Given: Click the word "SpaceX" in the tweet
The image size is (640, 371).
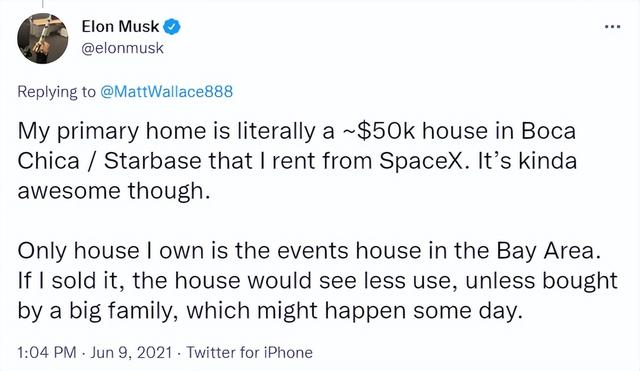Looking at the screenshot, I should click(422, 161).
